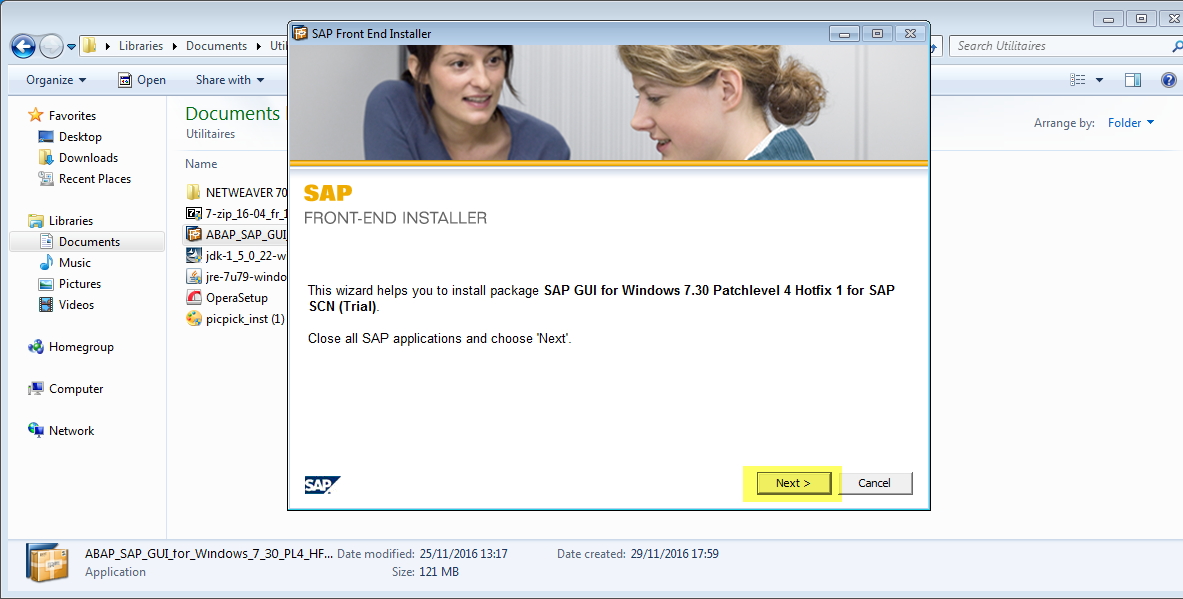
Task: Click the SAP logo in the installer dialog
Action: tap(322, 484)
